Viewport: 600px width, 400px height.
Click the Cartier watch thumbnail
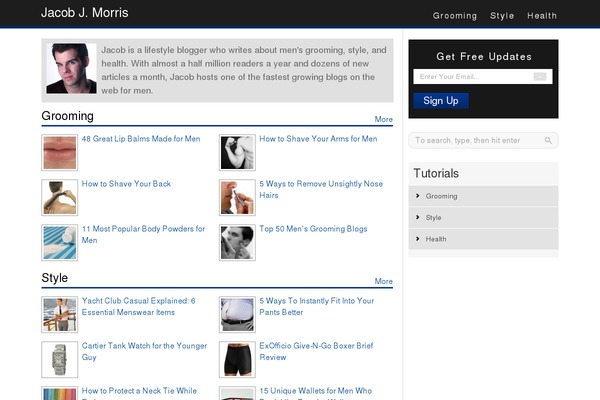coord(59,359)
